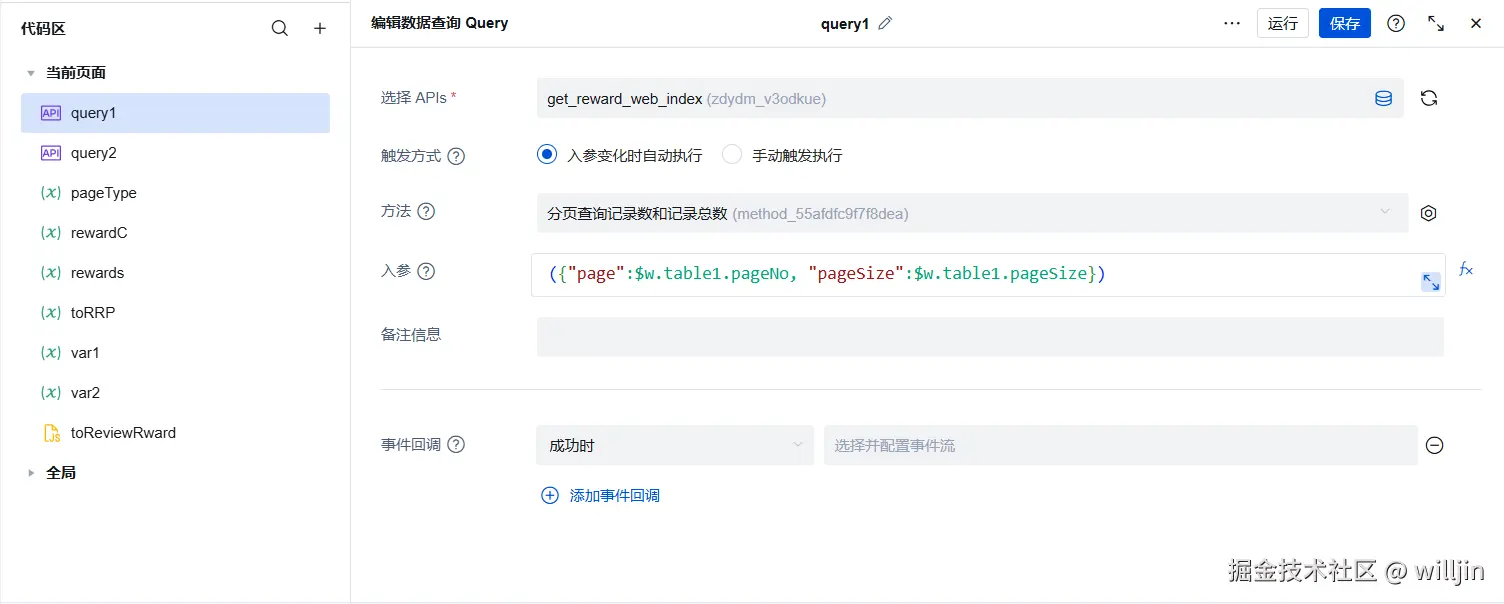Open the method dropdown for paged query
This screenshot has height=604, width=1504.
coord(972,213)
